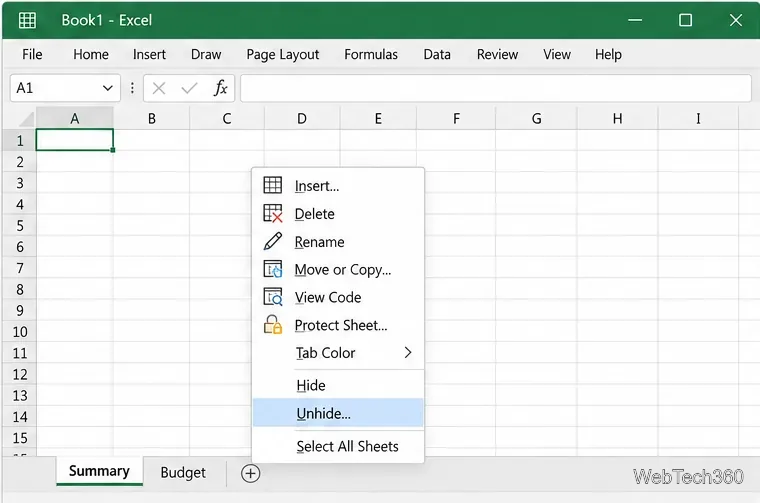This screenshot has width=760, height=503.
Task: Open the Review tab
Action: 497,54
